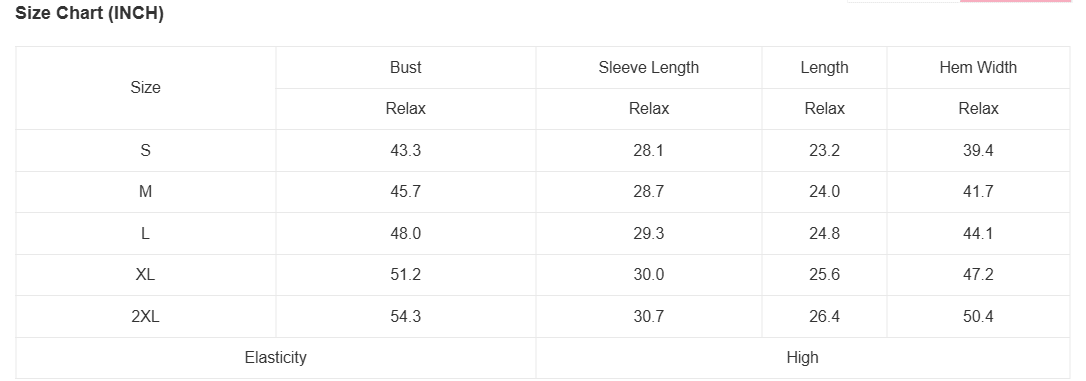Click the hem width value 47.2
Screen dimensions: 1086x381
978,275
